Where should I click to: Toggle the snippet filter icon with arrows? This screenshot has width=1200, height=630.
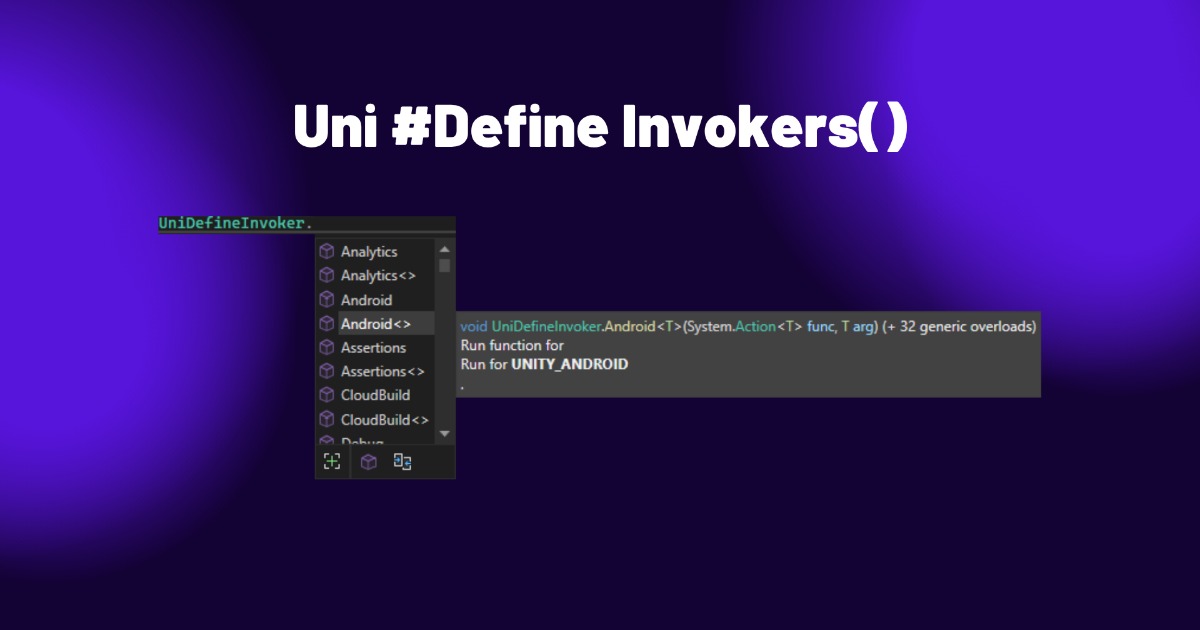[x=403, y=461]
